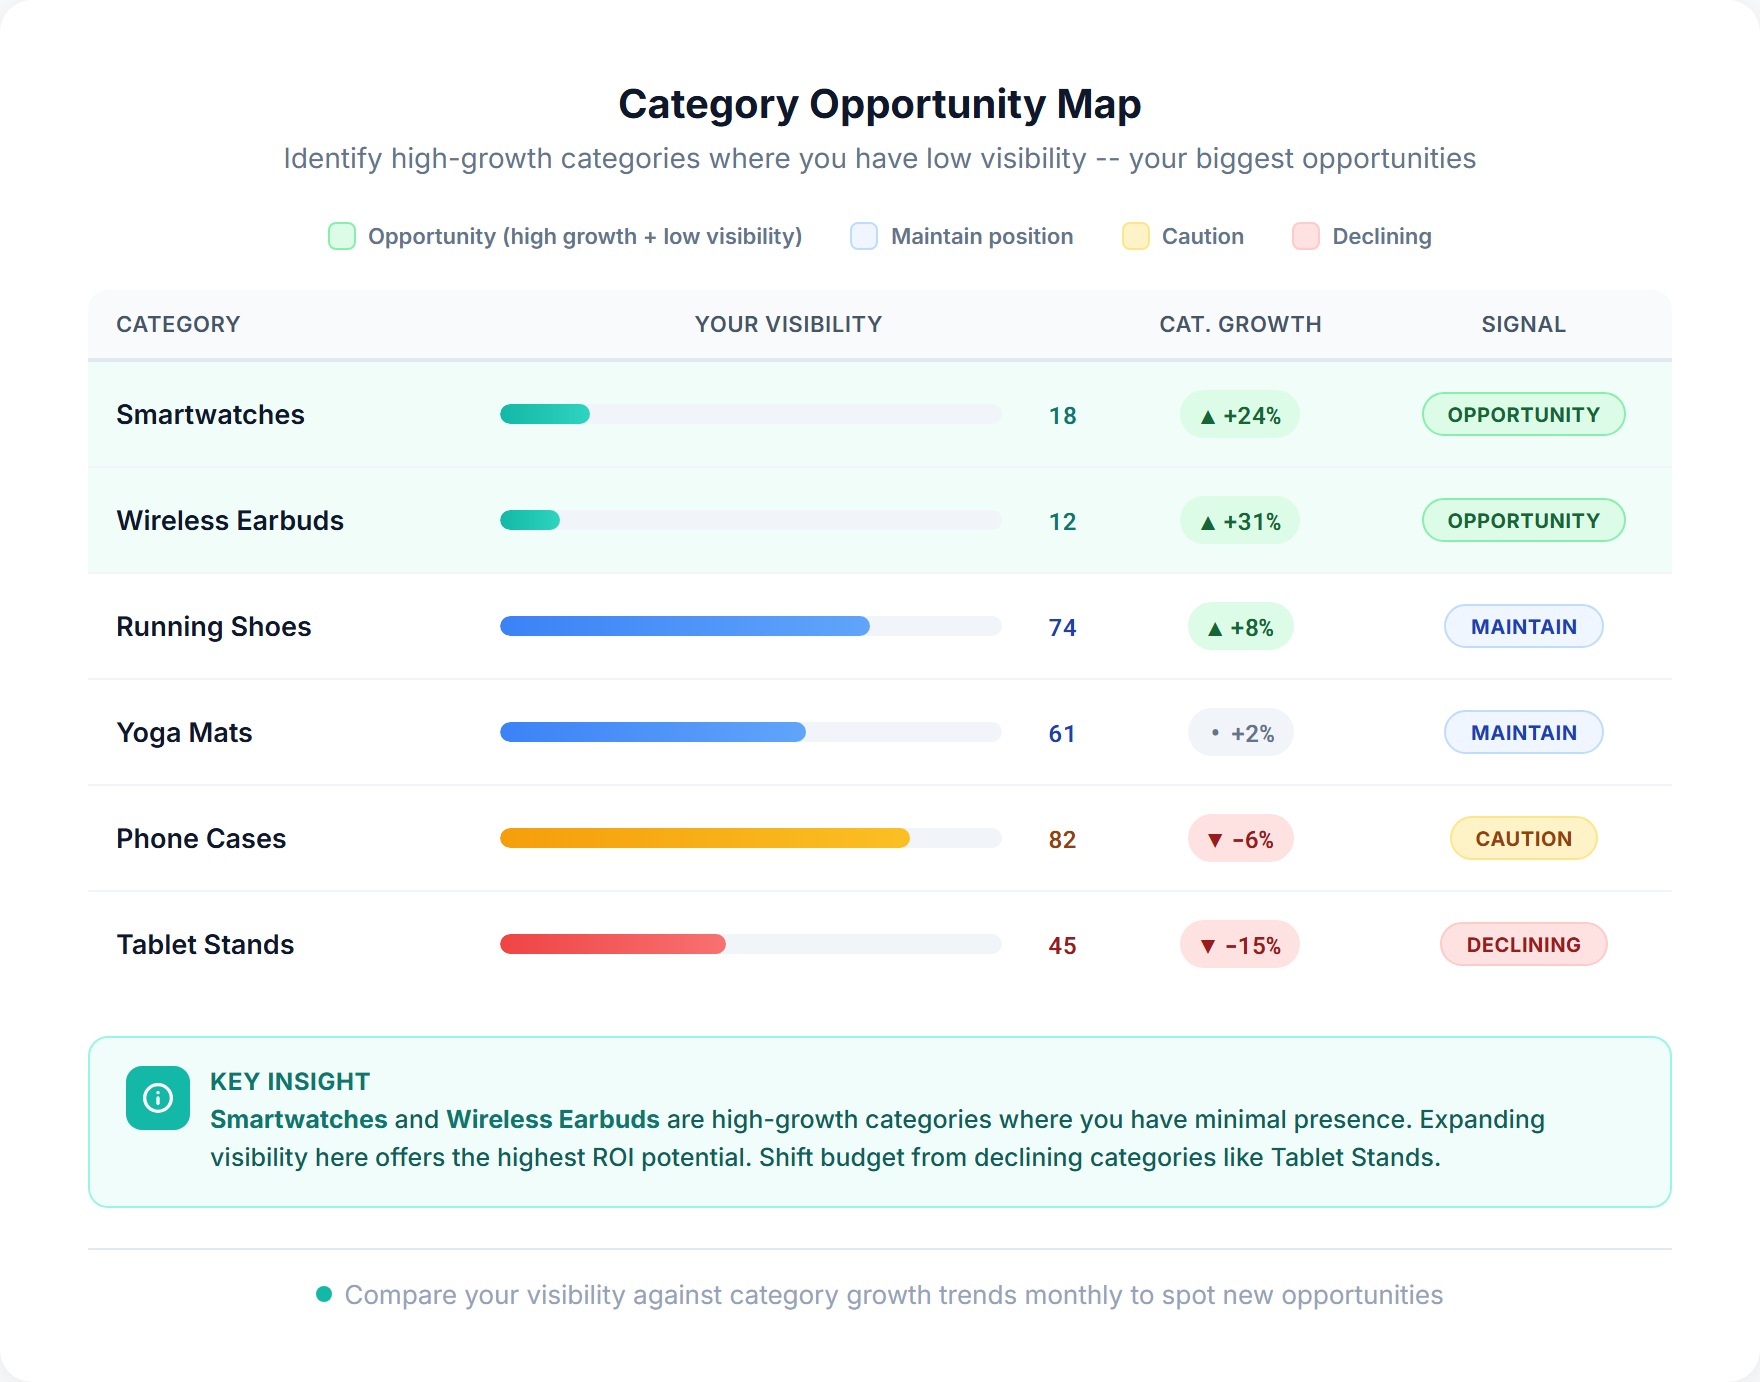Image resolution: width=1760 pixels, height=1382 pixels.
Task: Click the blue Maintain position legend swatch
Action: [862, 236]
